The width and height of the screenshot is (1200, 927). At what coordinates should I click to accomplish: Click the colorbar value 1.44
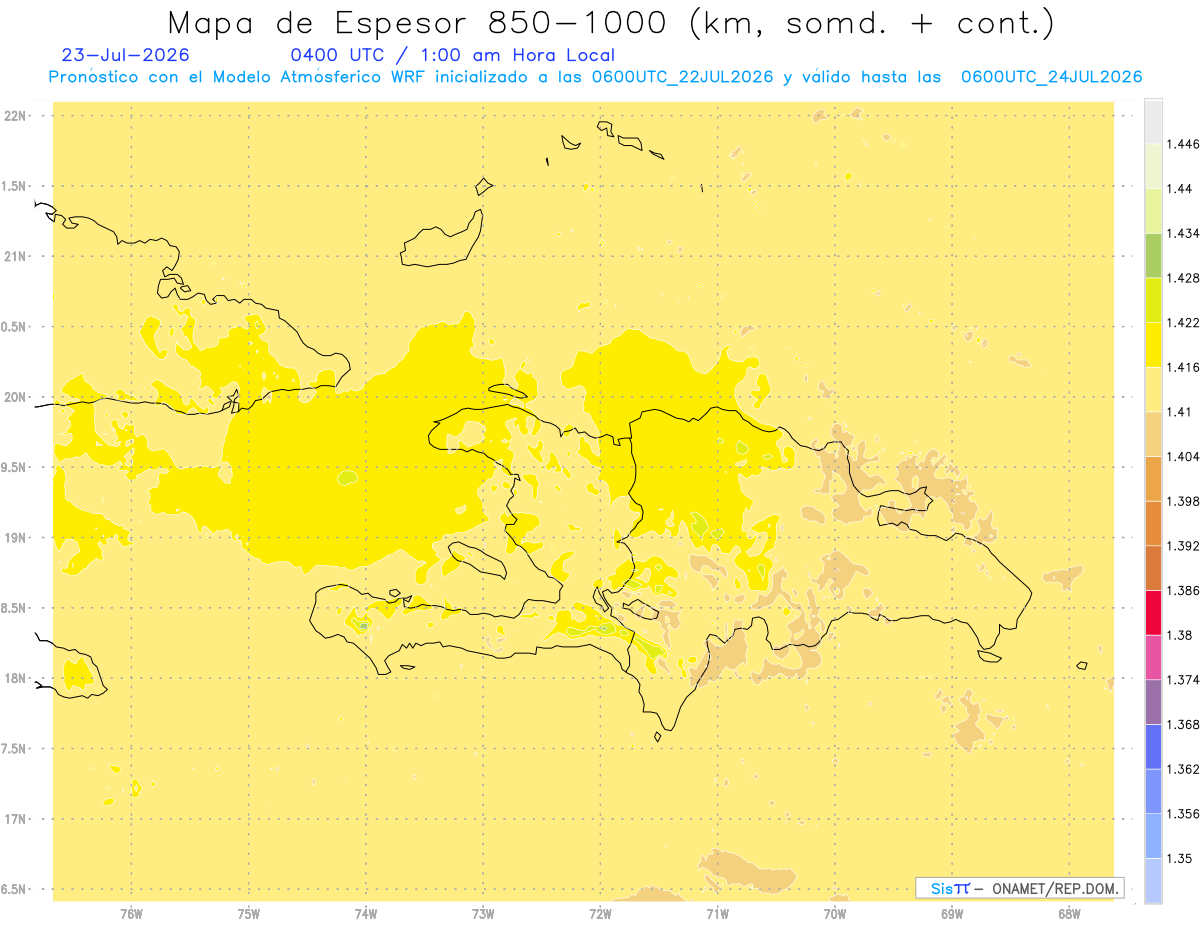coord(1179,188)
